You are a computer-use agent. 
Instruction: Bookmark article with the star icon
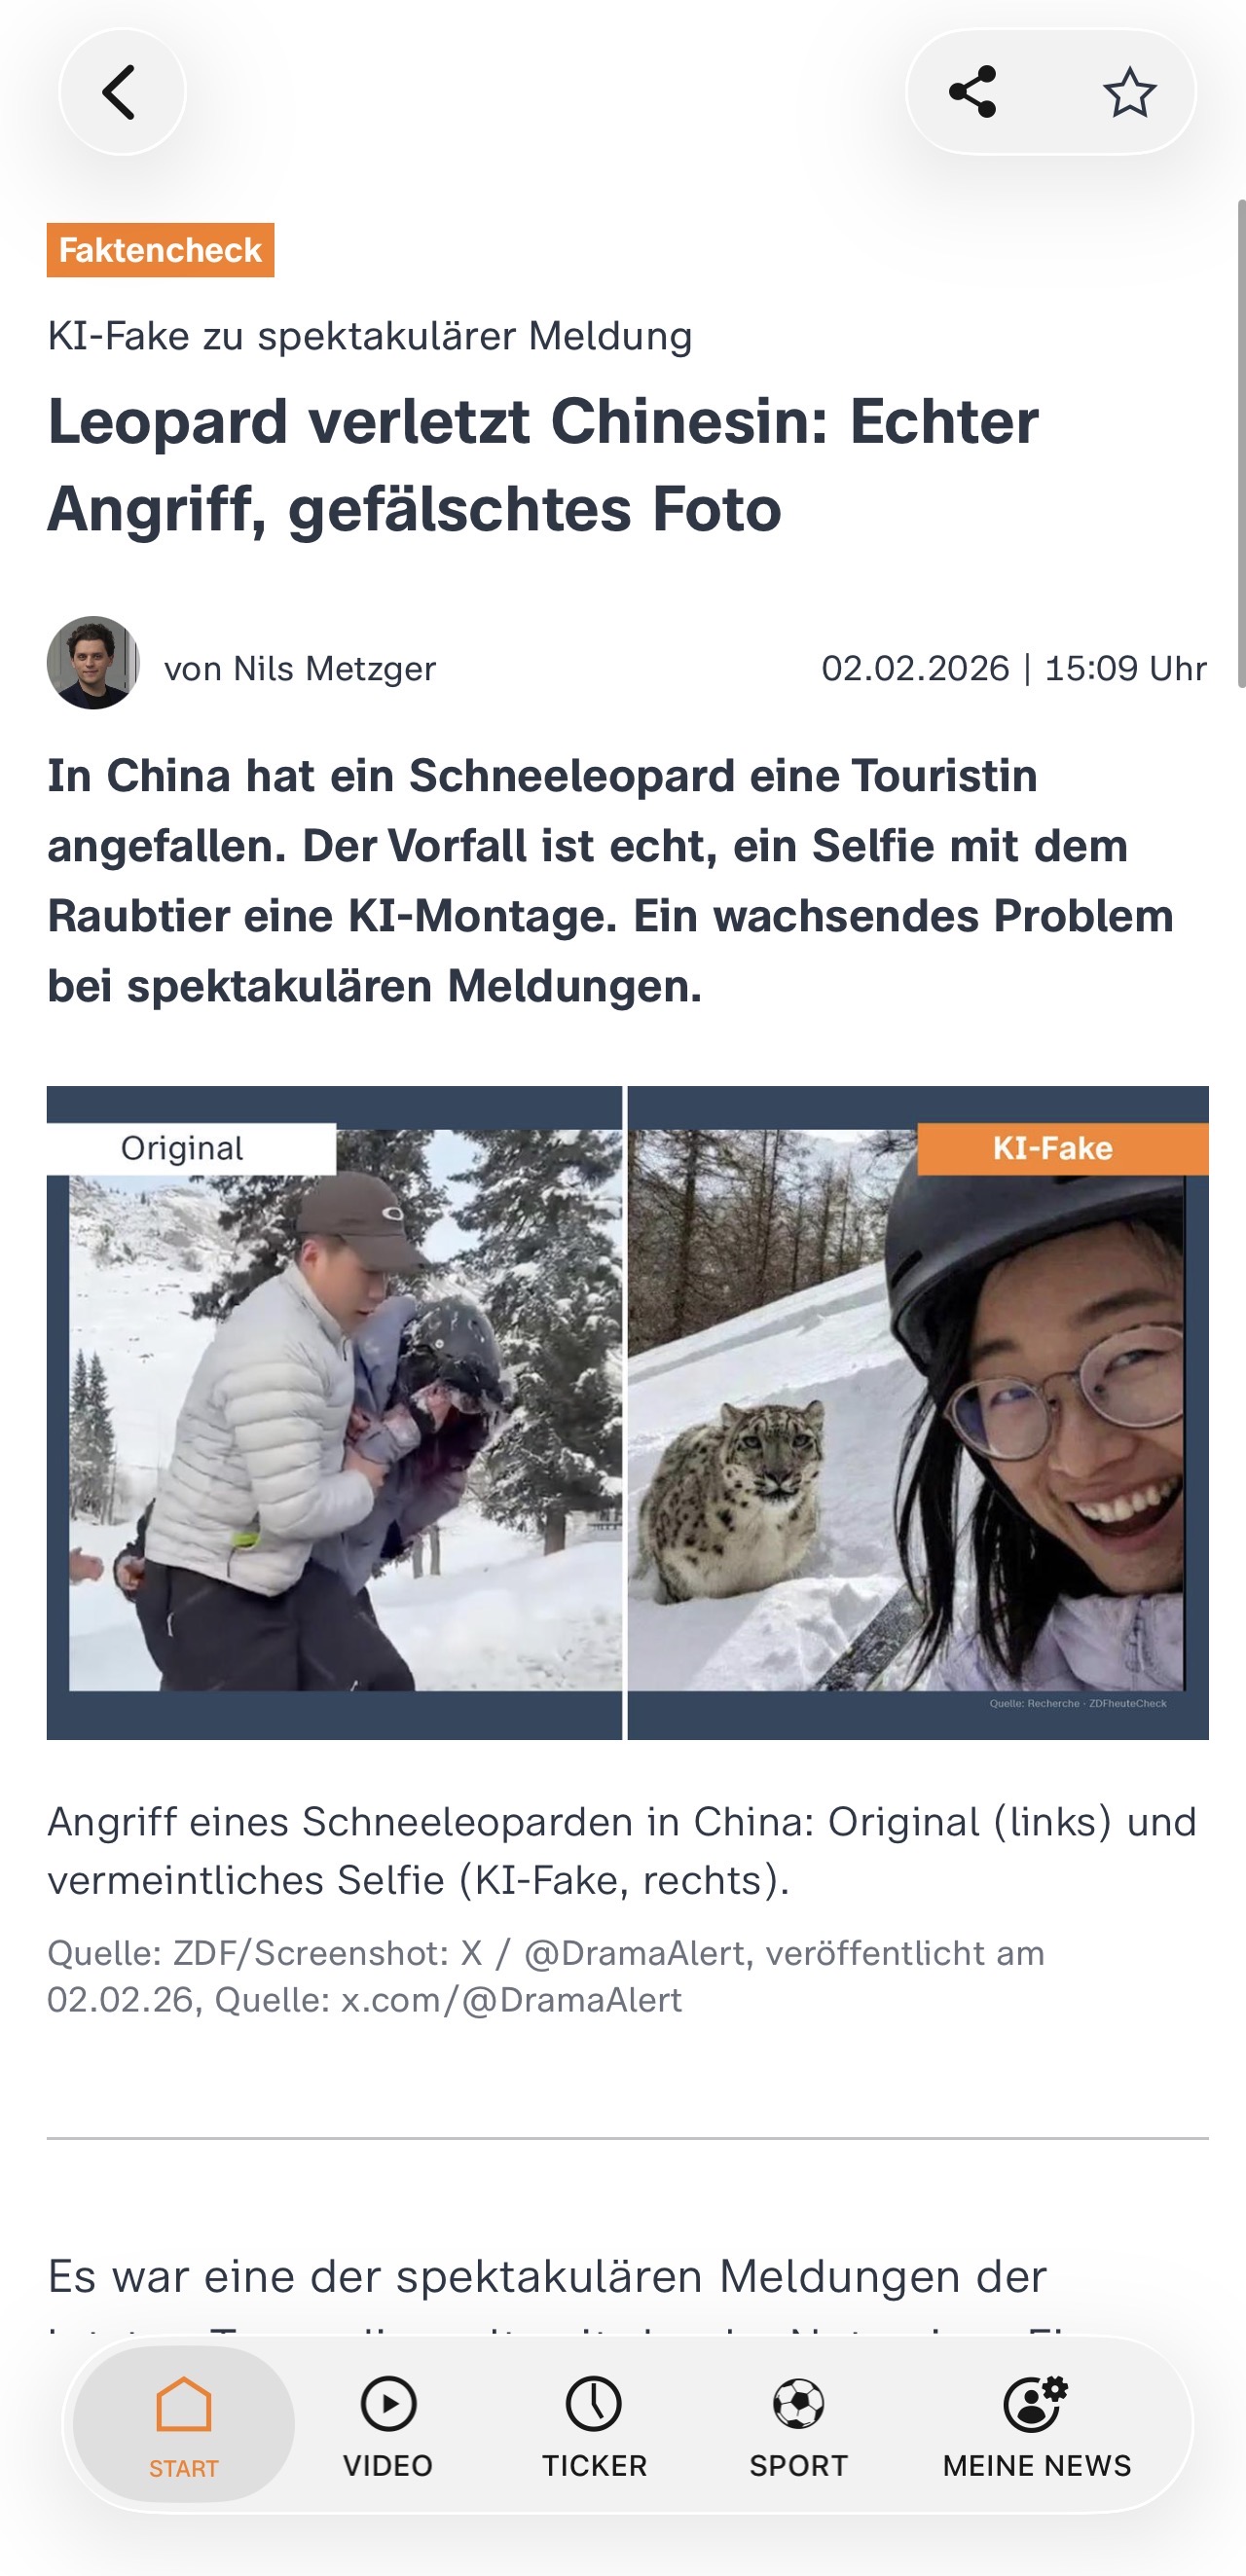1129,92
